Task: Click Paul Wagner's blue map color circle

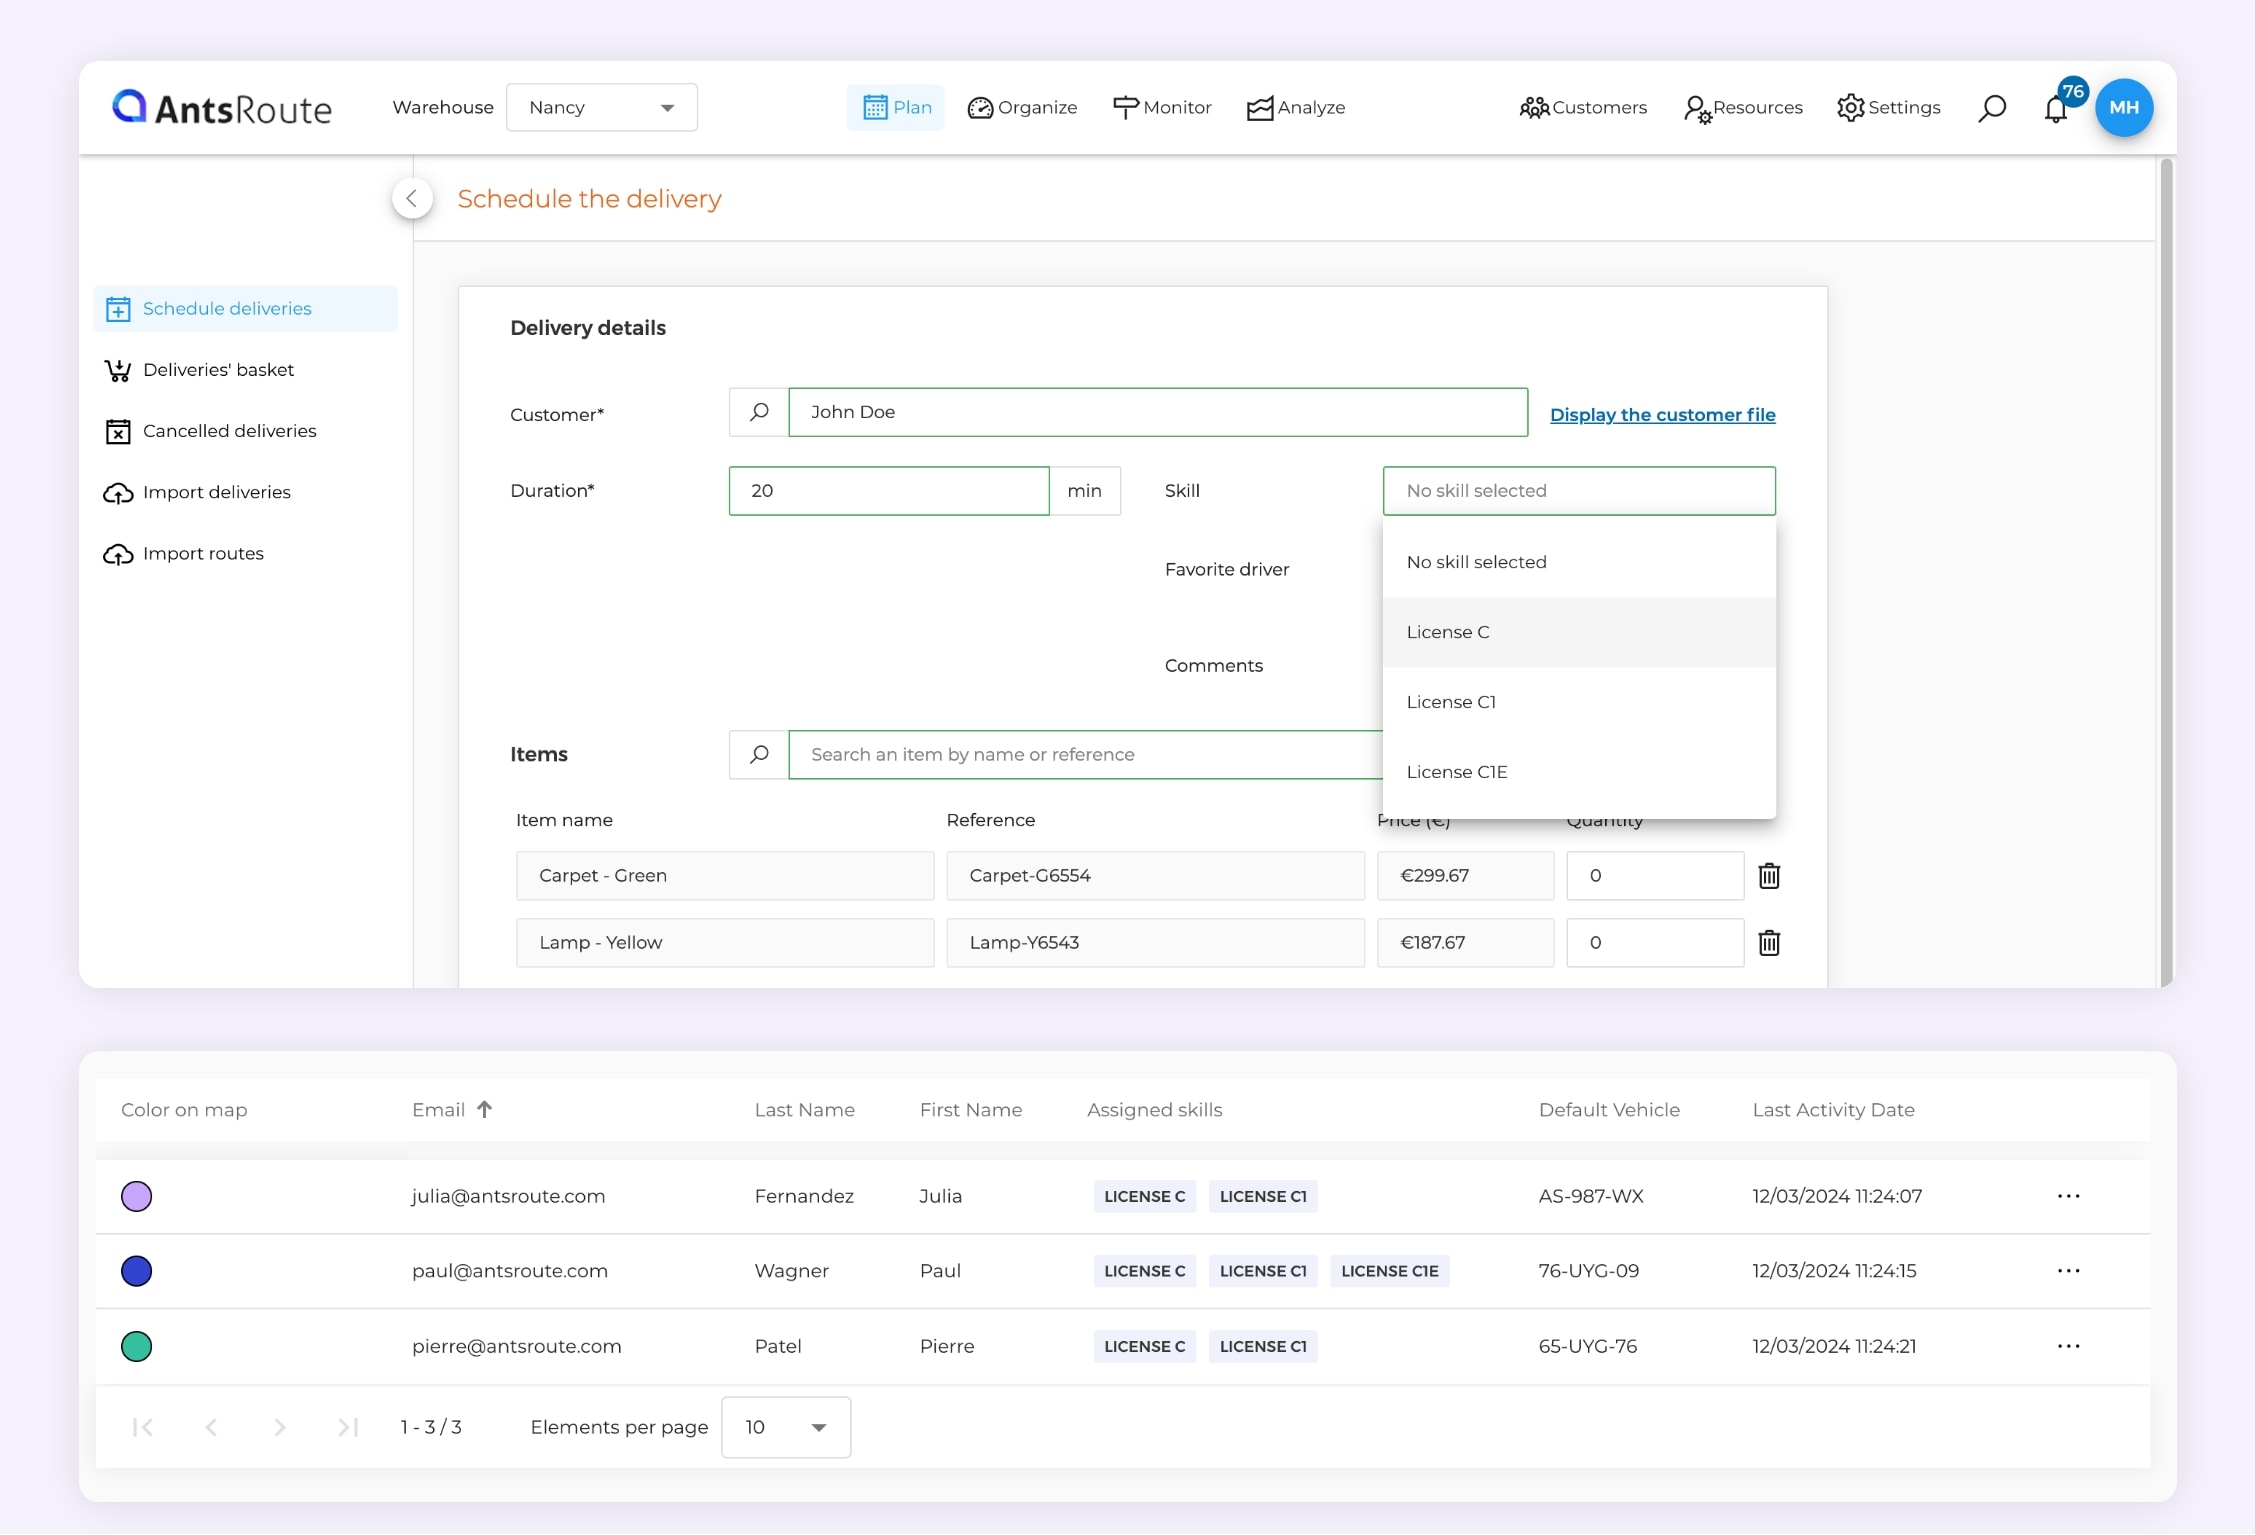Action: point(136,1271)
